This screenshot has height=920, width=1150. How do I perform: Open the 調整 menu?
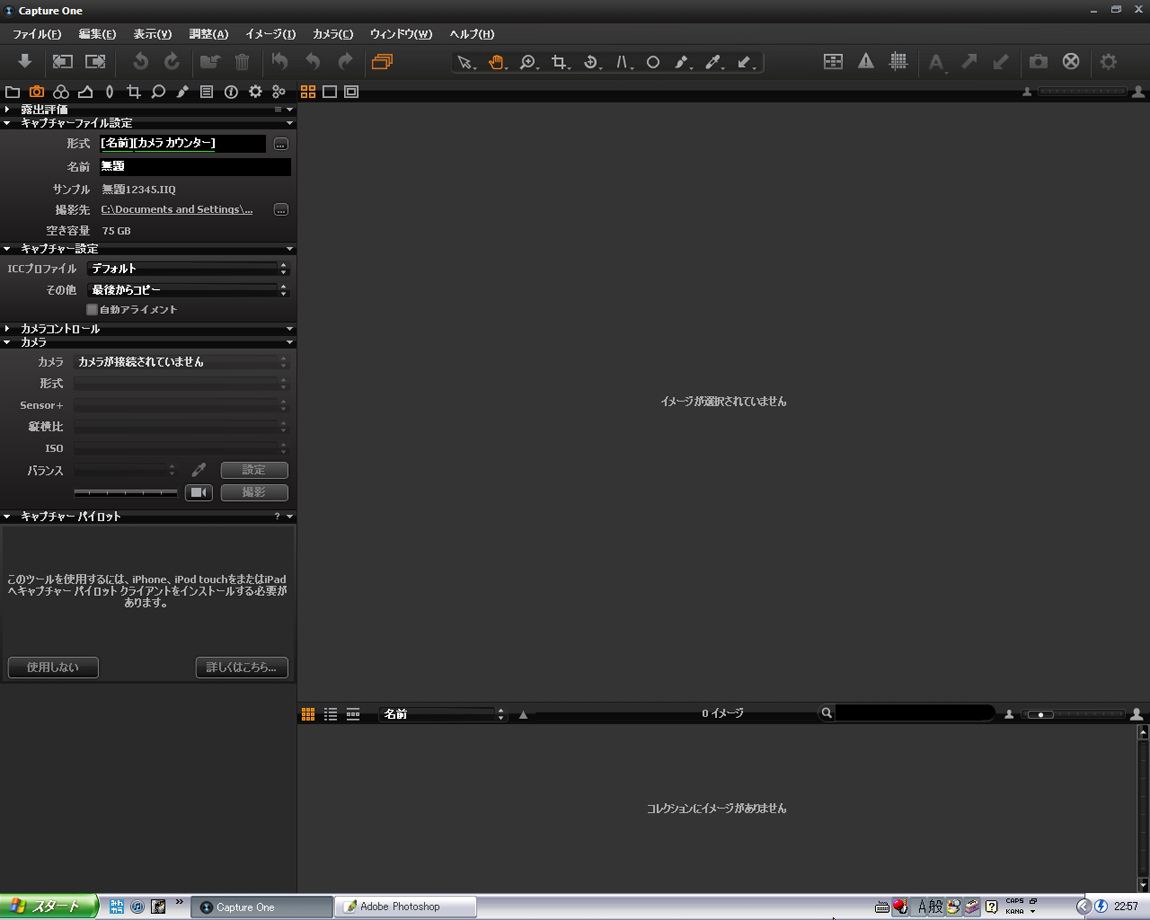coord(208,34)
